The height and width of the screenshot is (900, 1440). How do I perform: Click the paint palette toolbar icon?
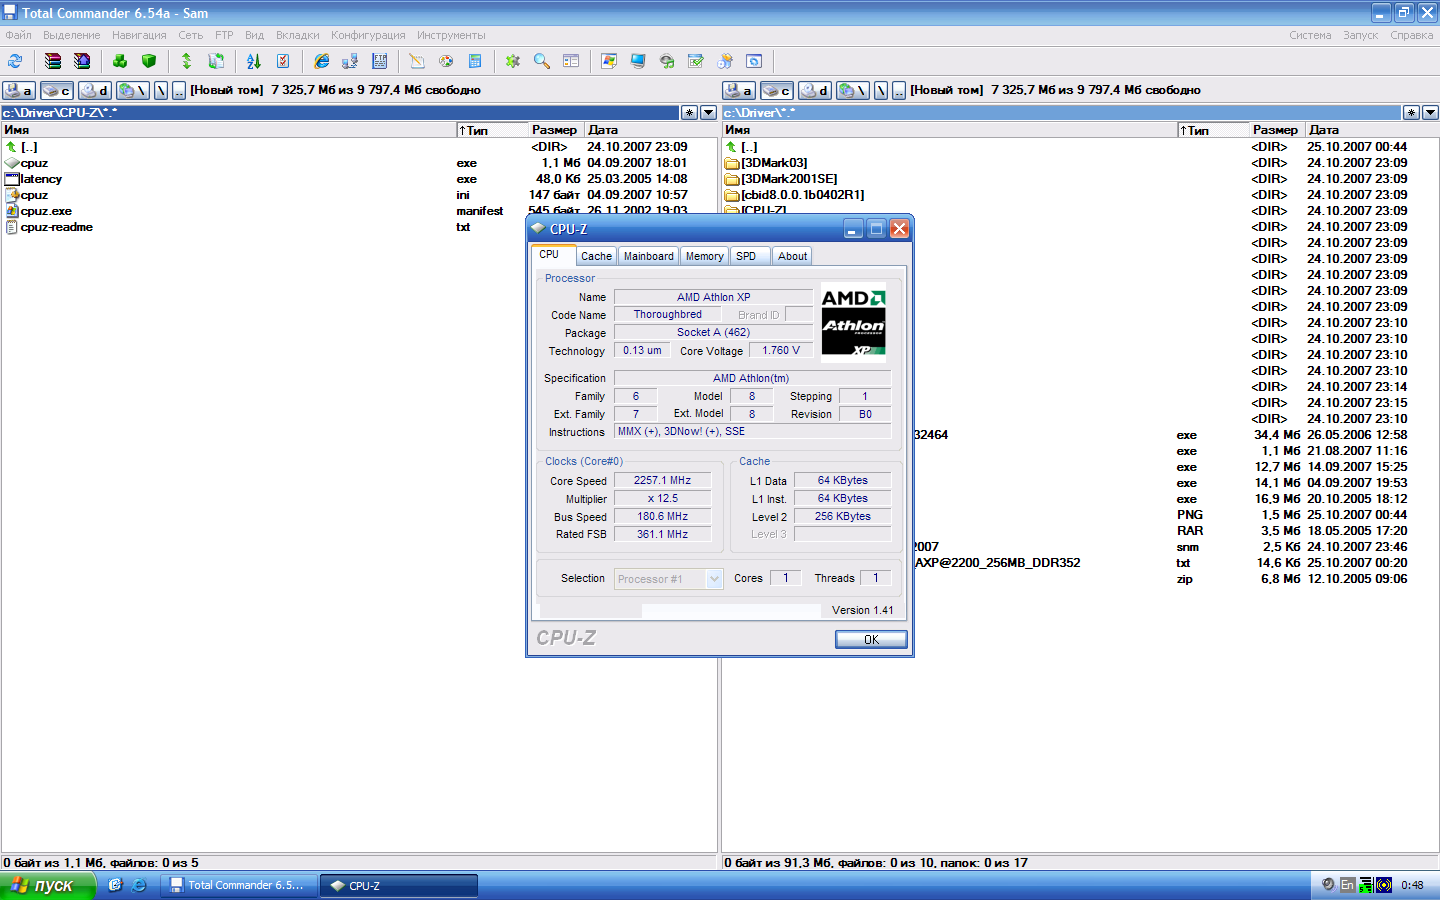pyautogui.click(x=446, y=61)
